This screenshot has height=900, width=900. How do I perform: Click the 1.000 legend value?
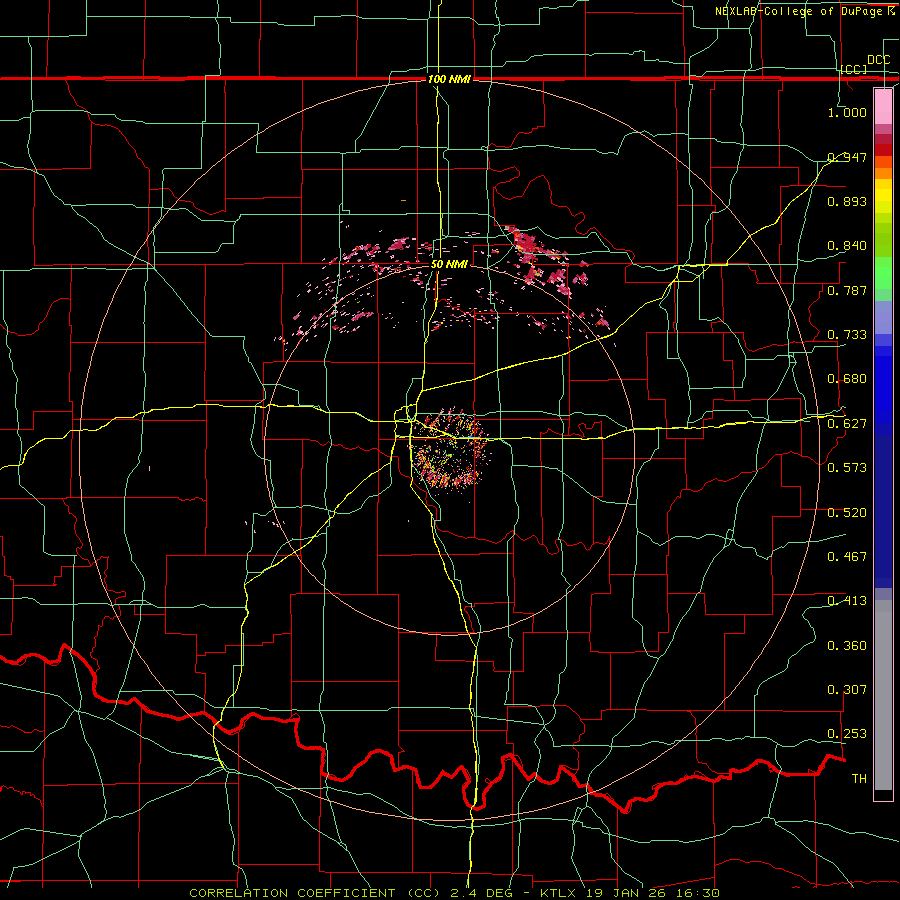(847, 112)
